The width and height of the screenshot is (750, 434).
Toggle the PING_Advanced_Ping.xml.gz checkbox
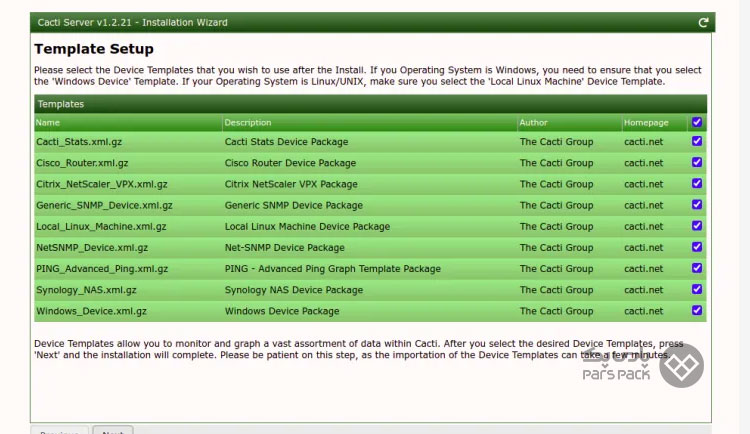click(697, 268)
